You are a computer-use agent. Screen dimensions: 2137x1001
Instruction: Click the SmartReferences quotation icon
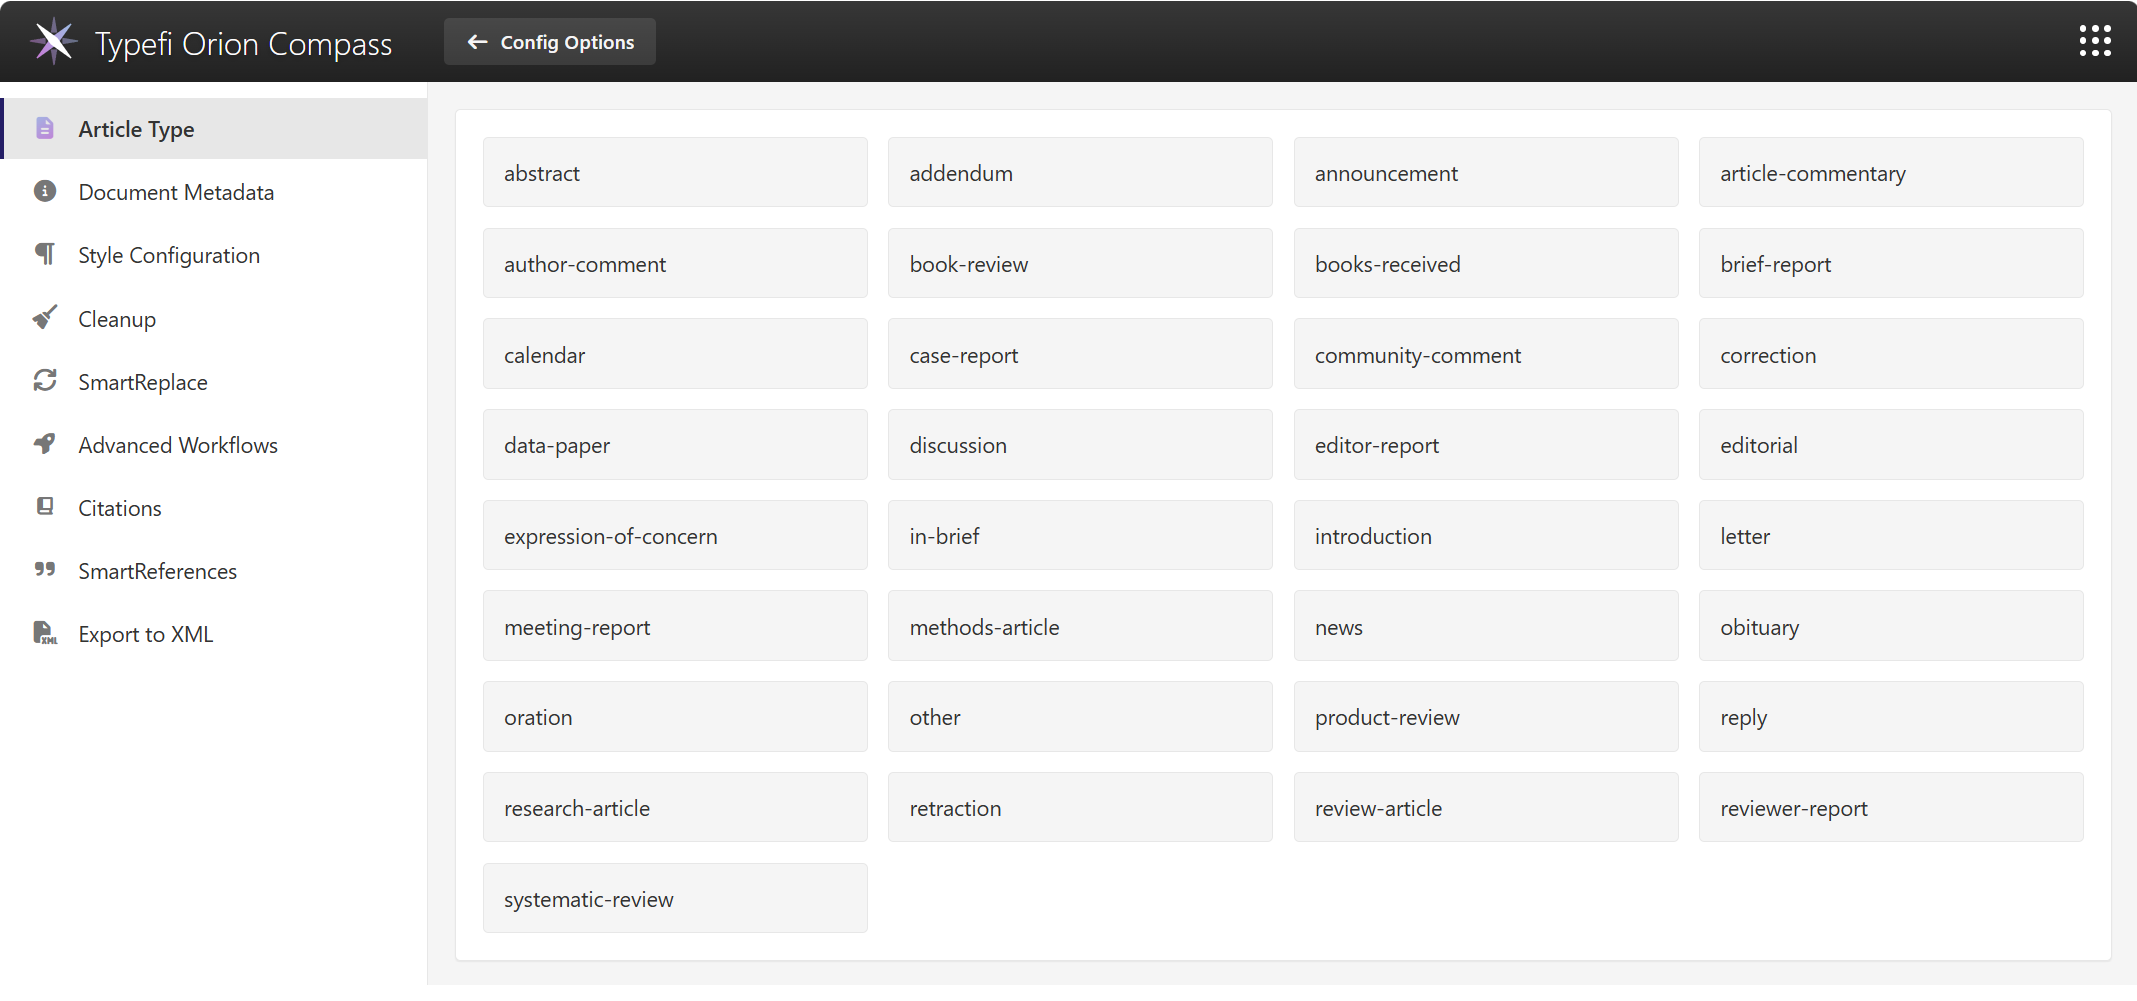45,570
